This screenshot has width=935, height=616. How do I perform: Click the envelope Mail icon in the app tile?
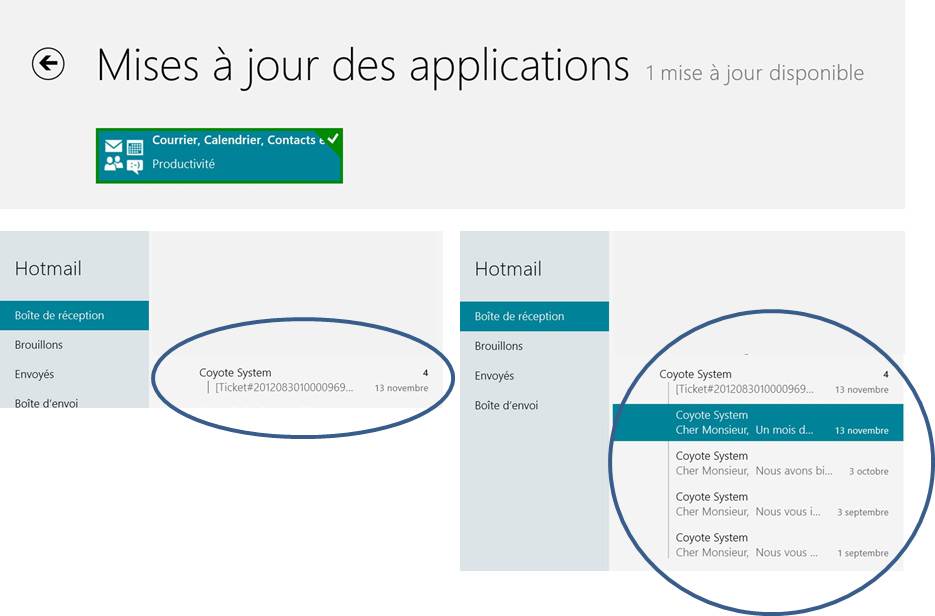[x=114, y=147]
